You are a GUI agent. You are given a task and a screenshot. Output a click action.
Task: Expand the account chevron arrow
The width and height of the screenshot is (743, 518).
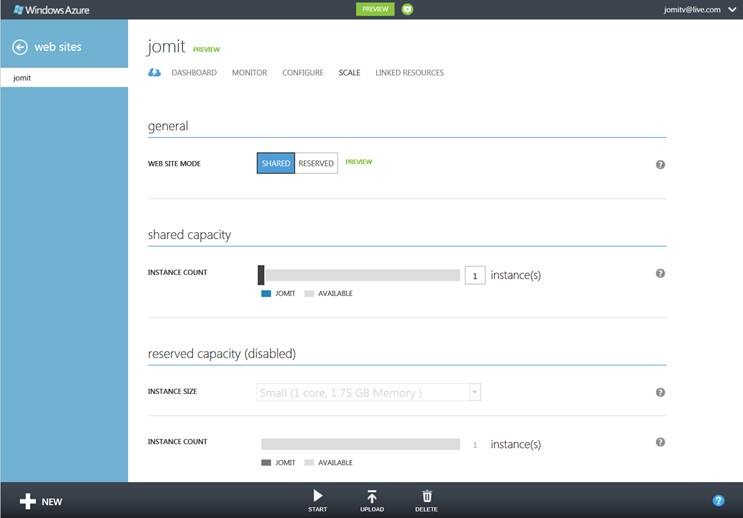coord(732,9)
